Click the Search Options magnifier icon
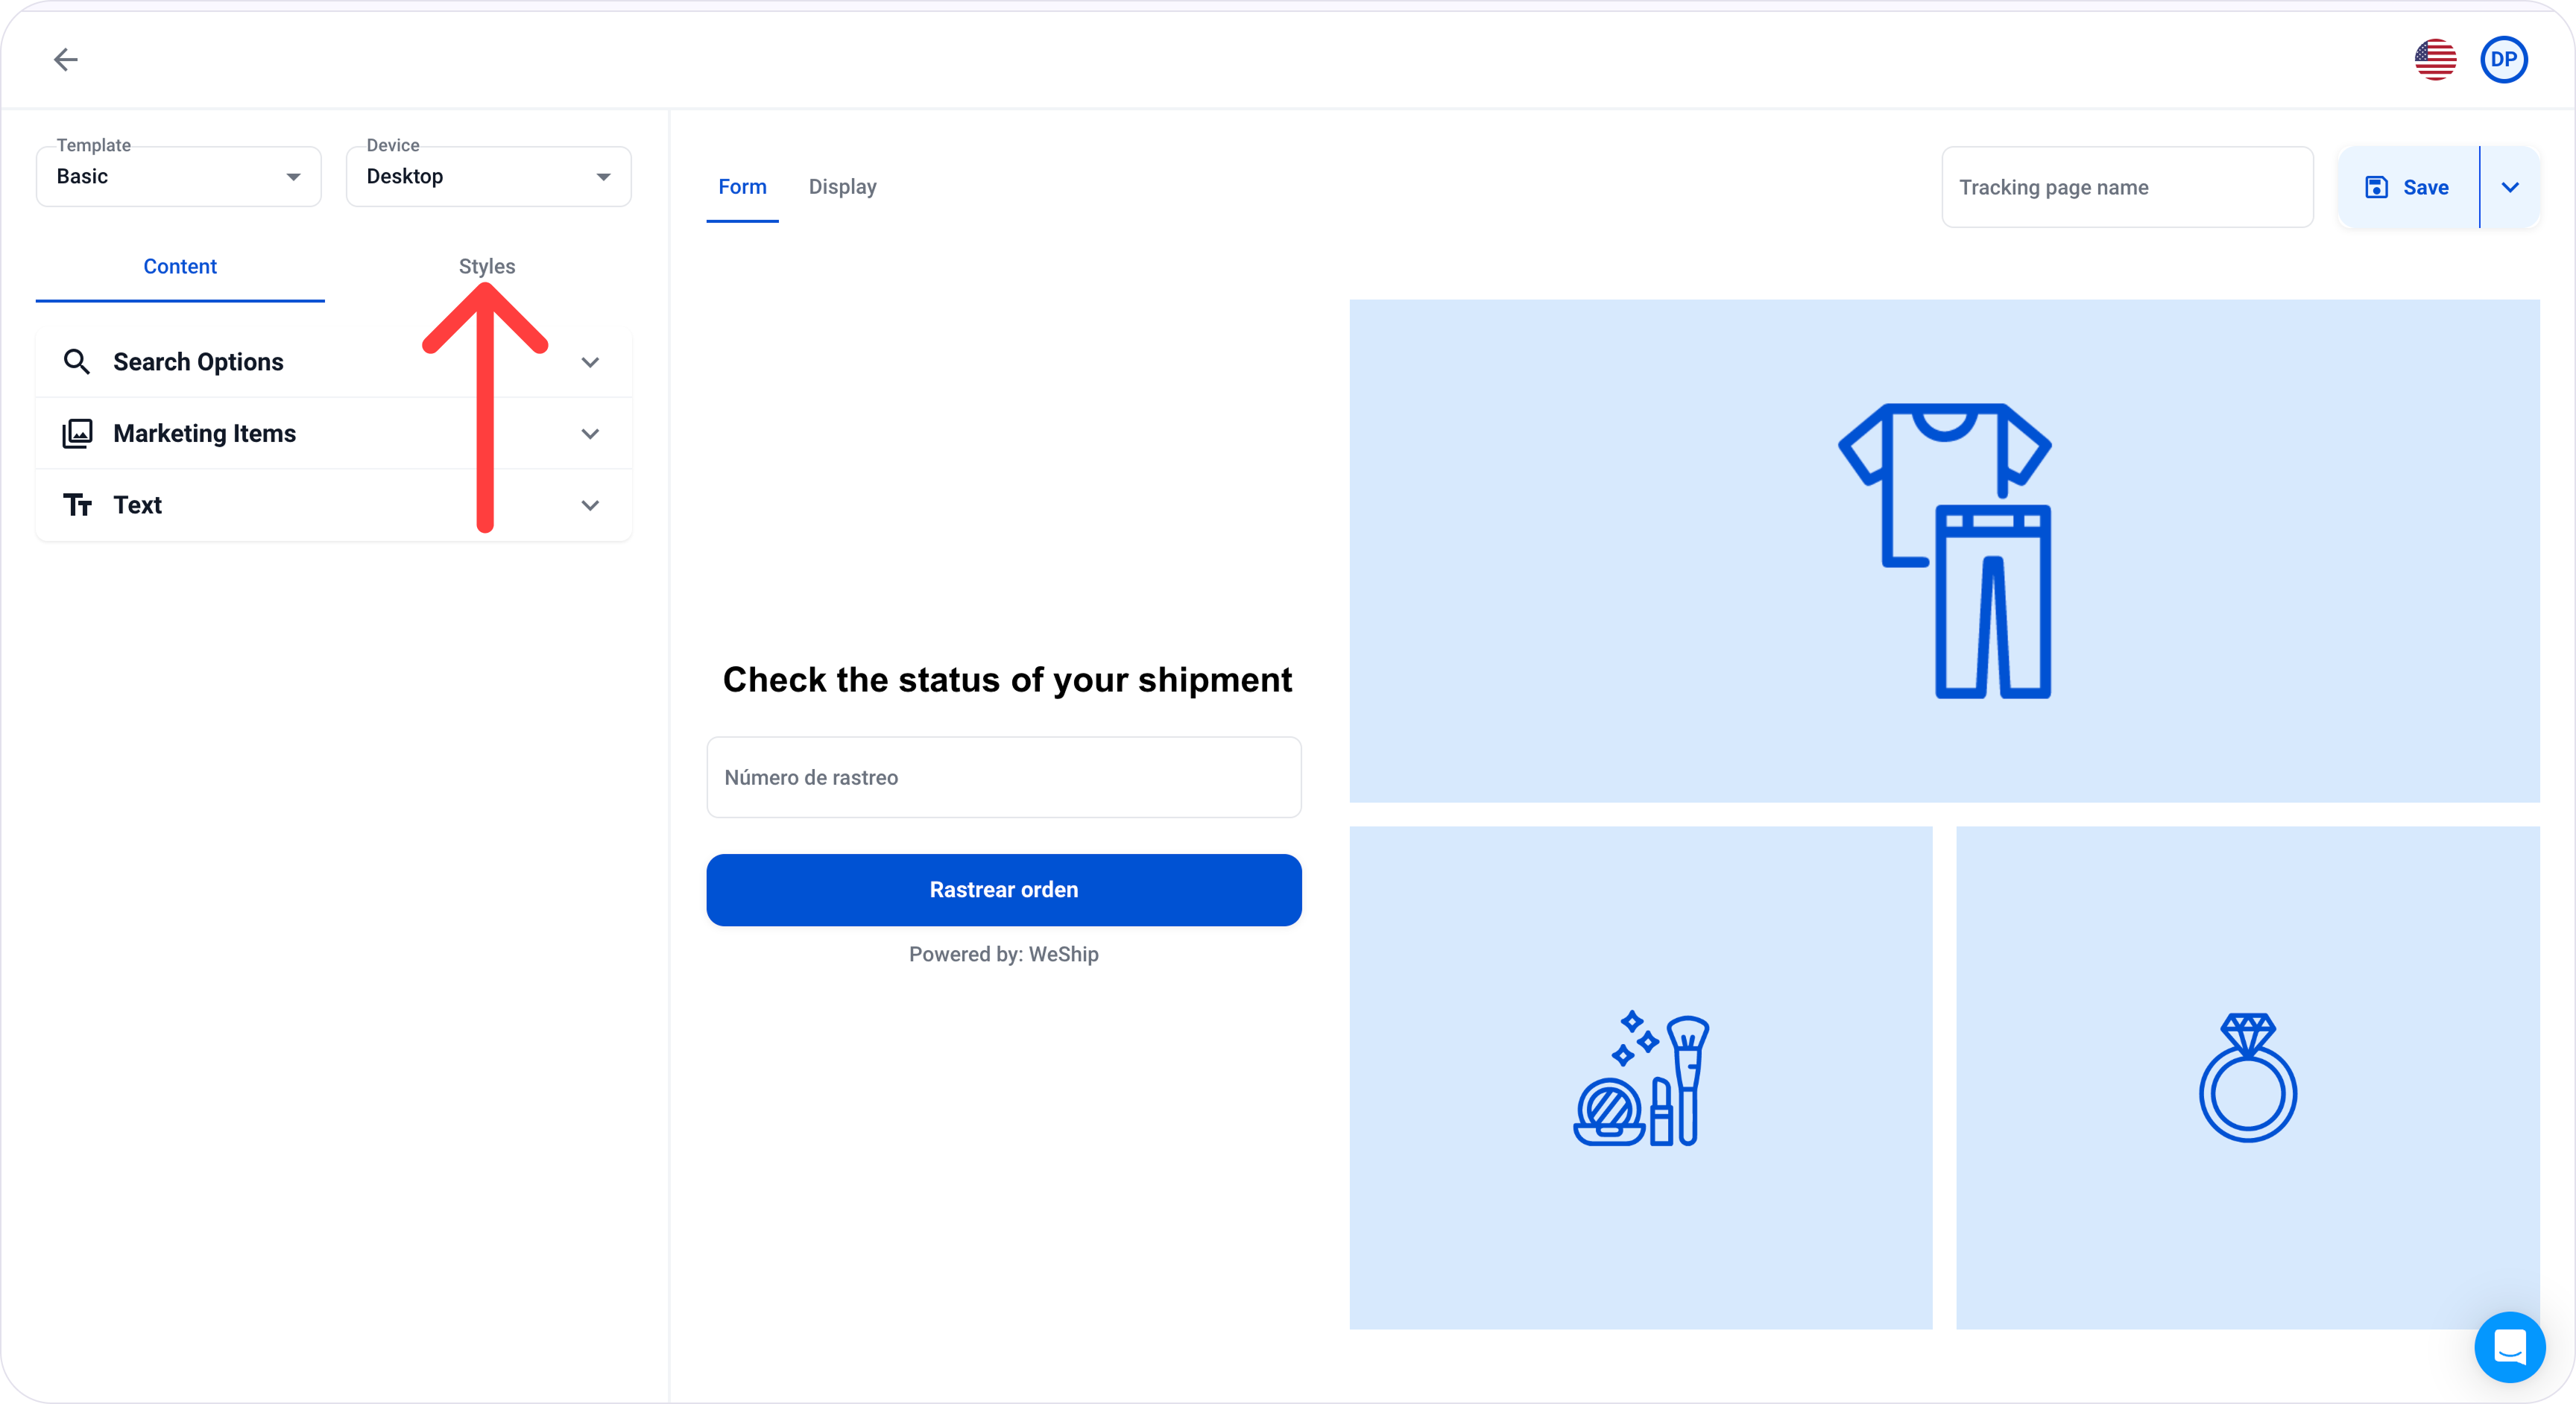 tap(77, 362)
